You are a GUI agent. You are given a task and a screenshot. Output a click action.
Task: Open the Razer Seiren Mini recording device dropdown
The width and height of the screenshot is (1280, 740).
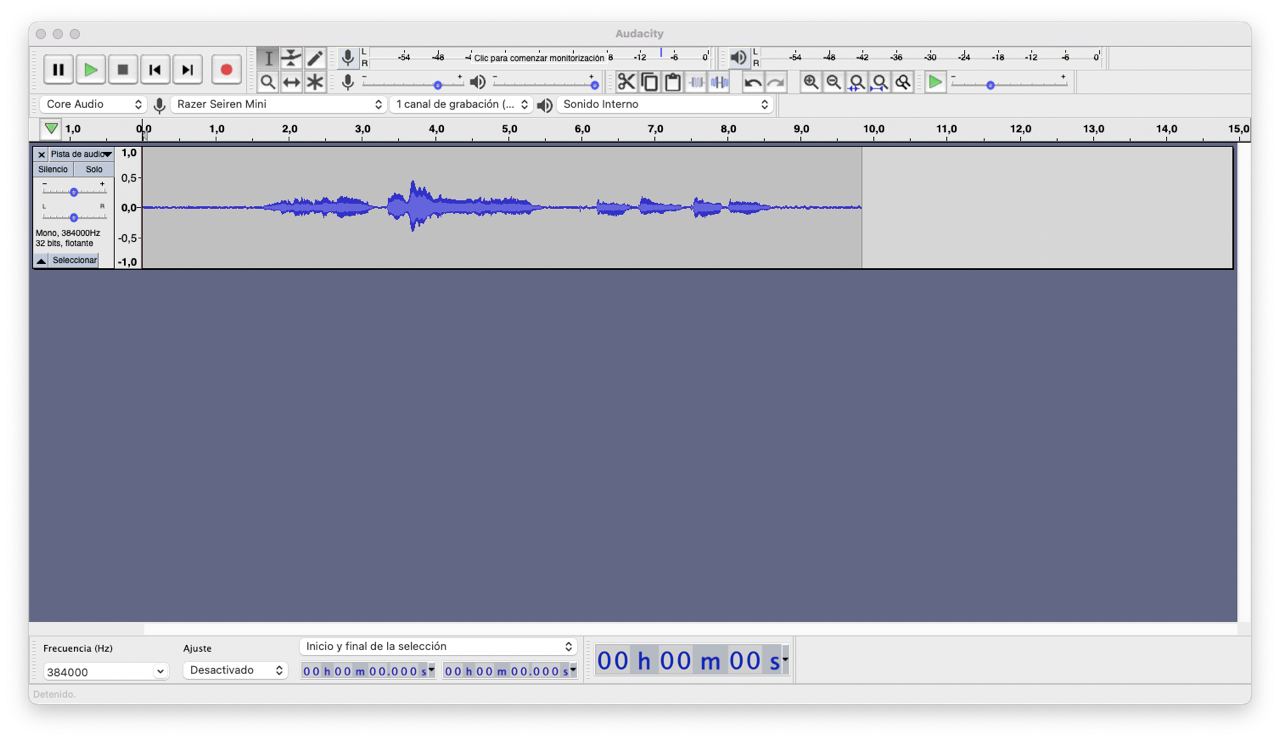279,104
